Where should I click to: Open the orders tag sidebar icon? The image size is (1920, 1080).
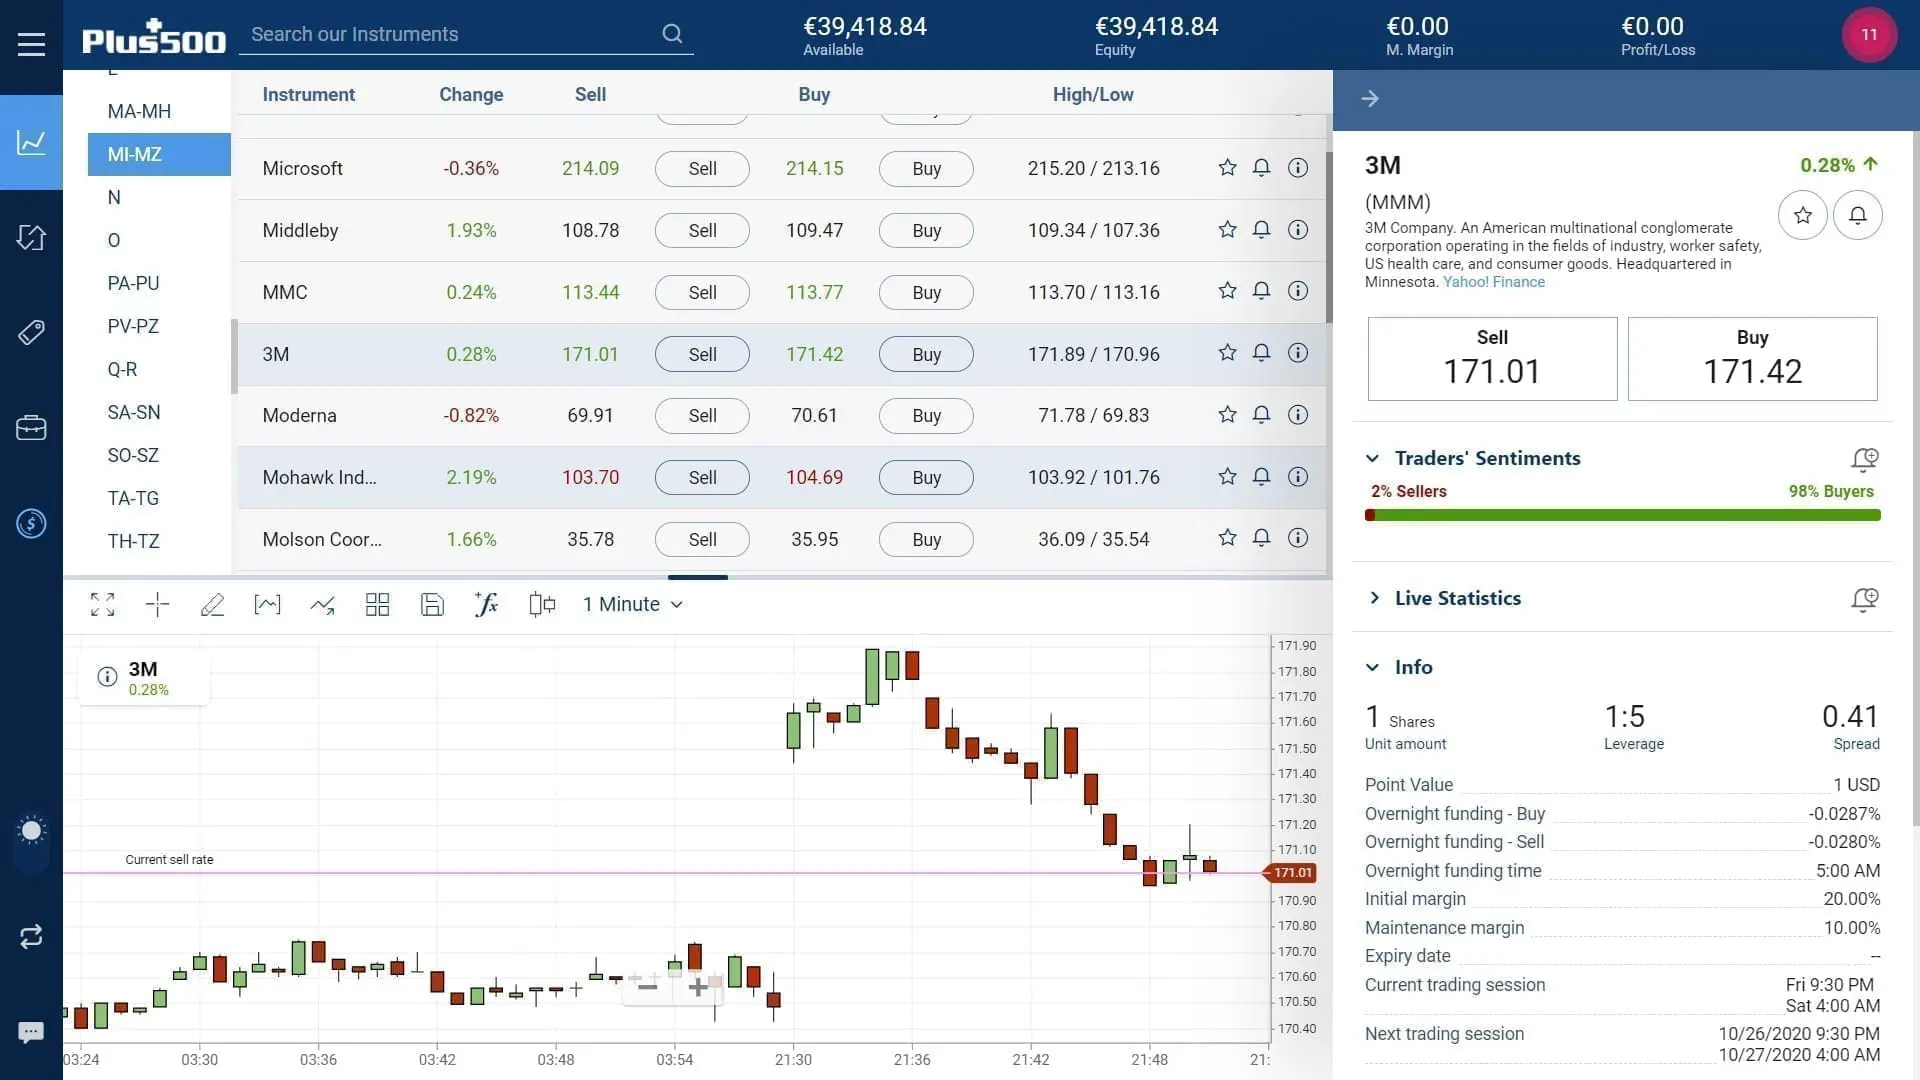31,332
